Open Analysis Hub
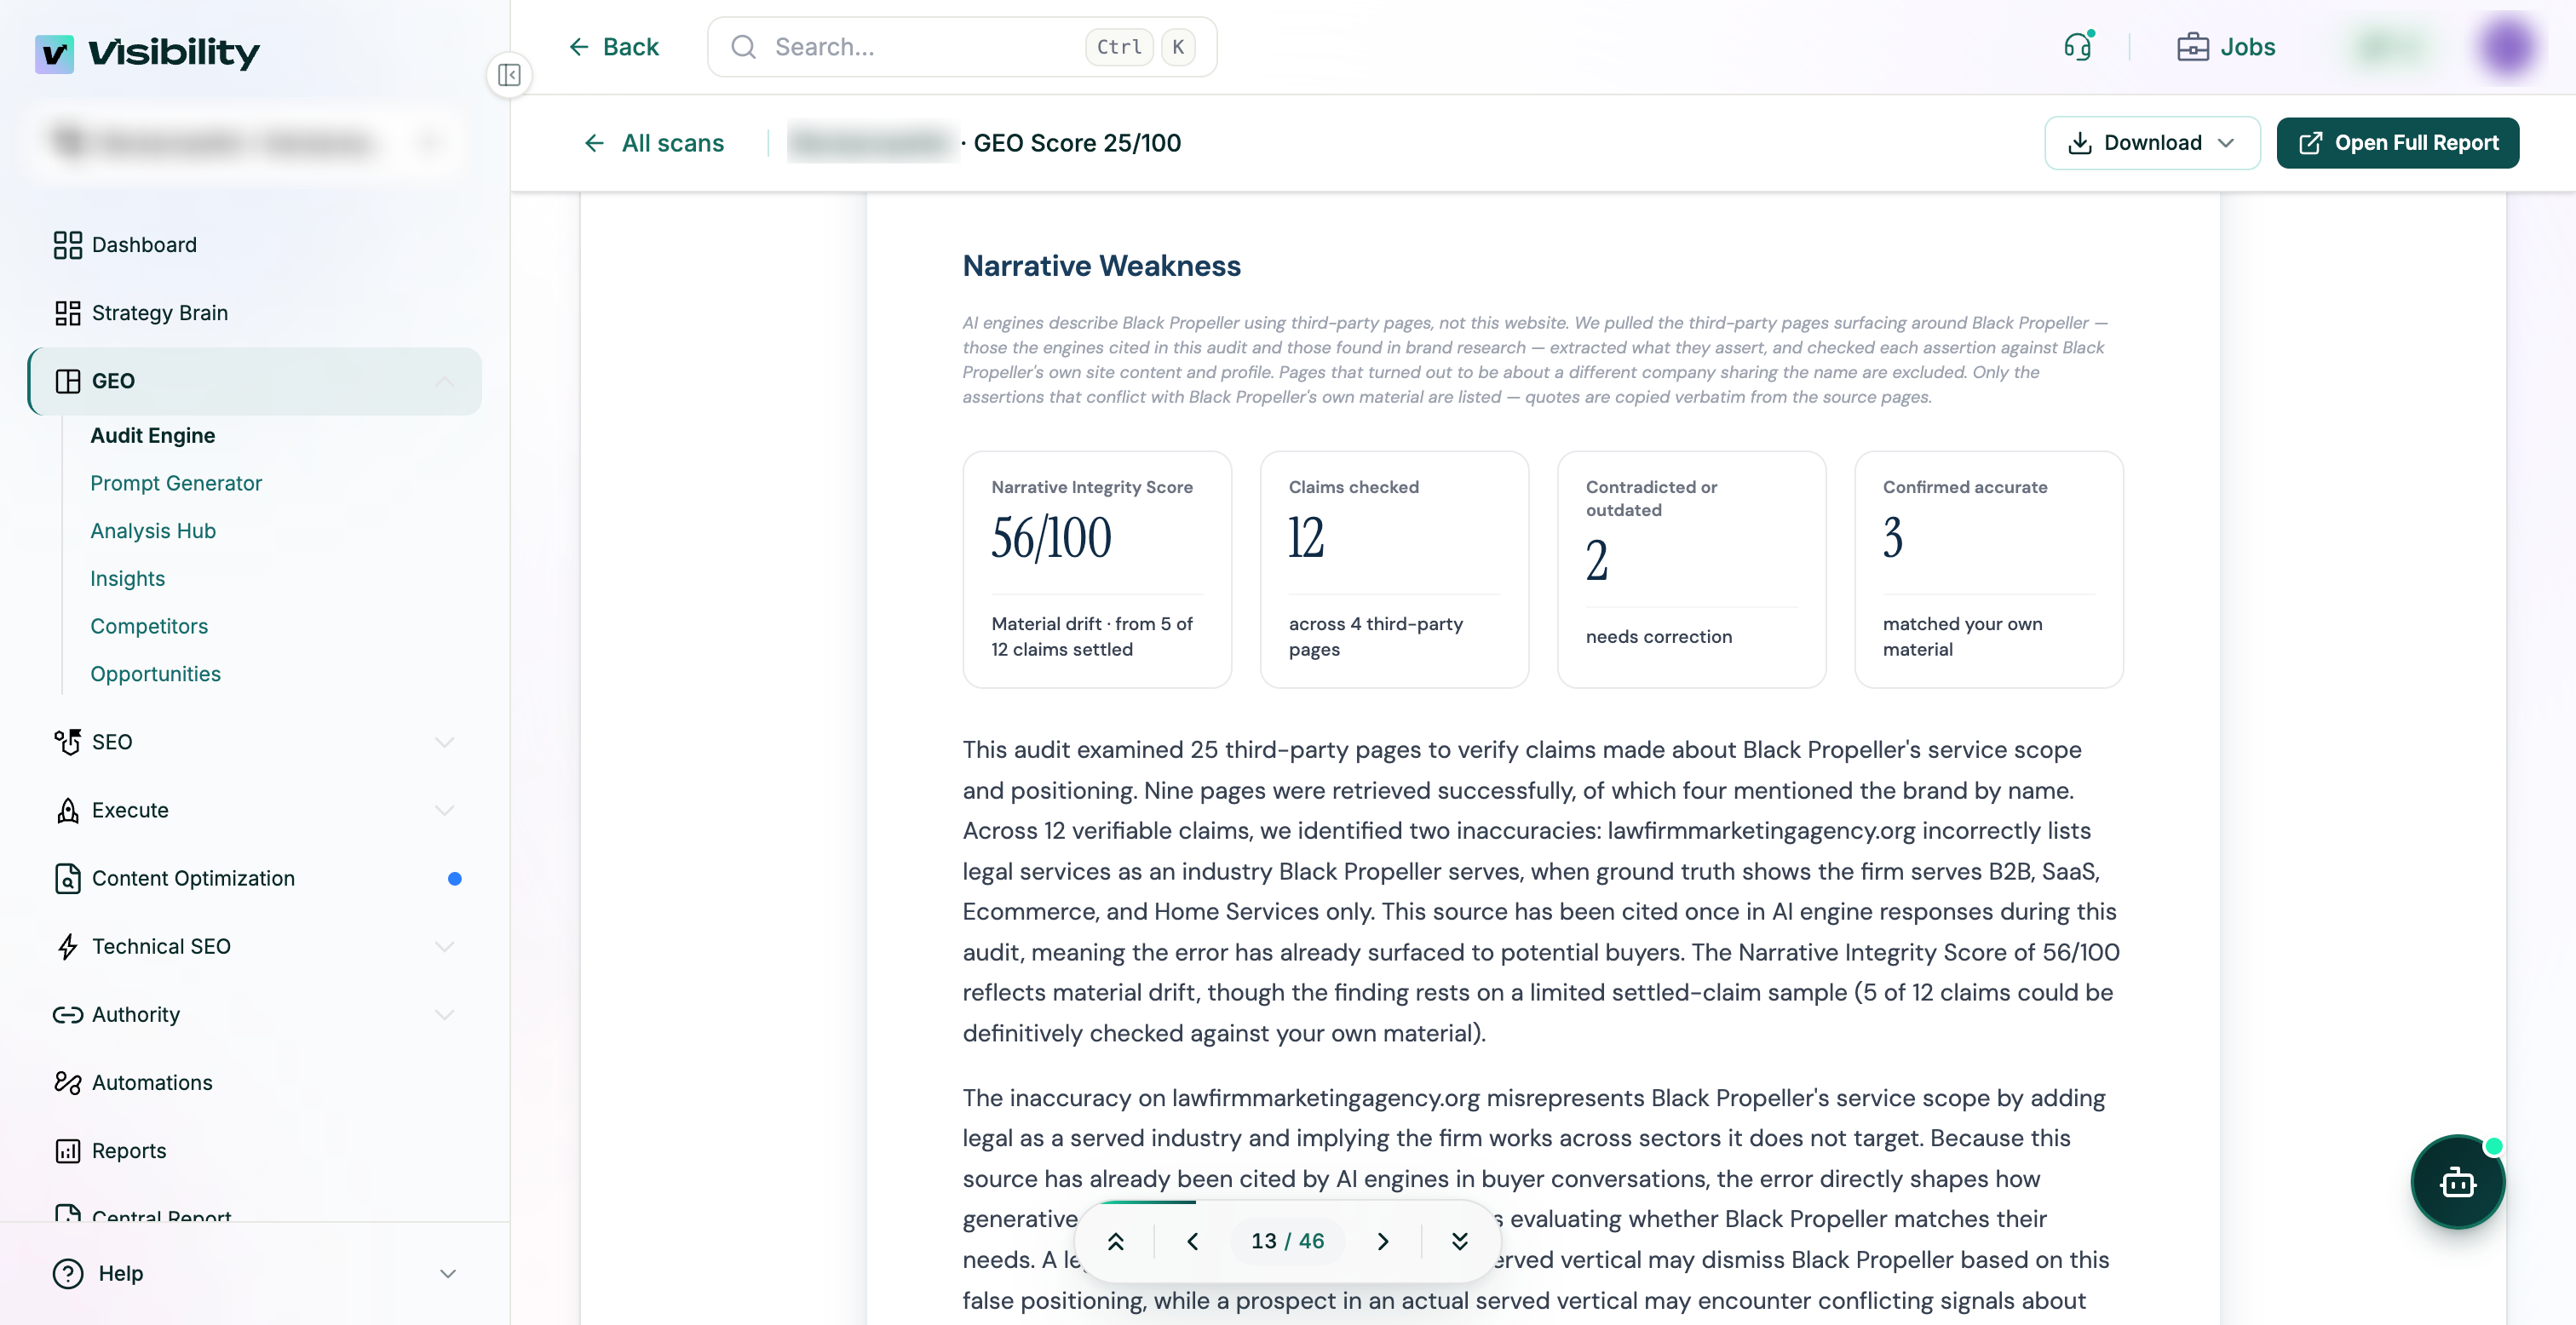 click(153, 531)
